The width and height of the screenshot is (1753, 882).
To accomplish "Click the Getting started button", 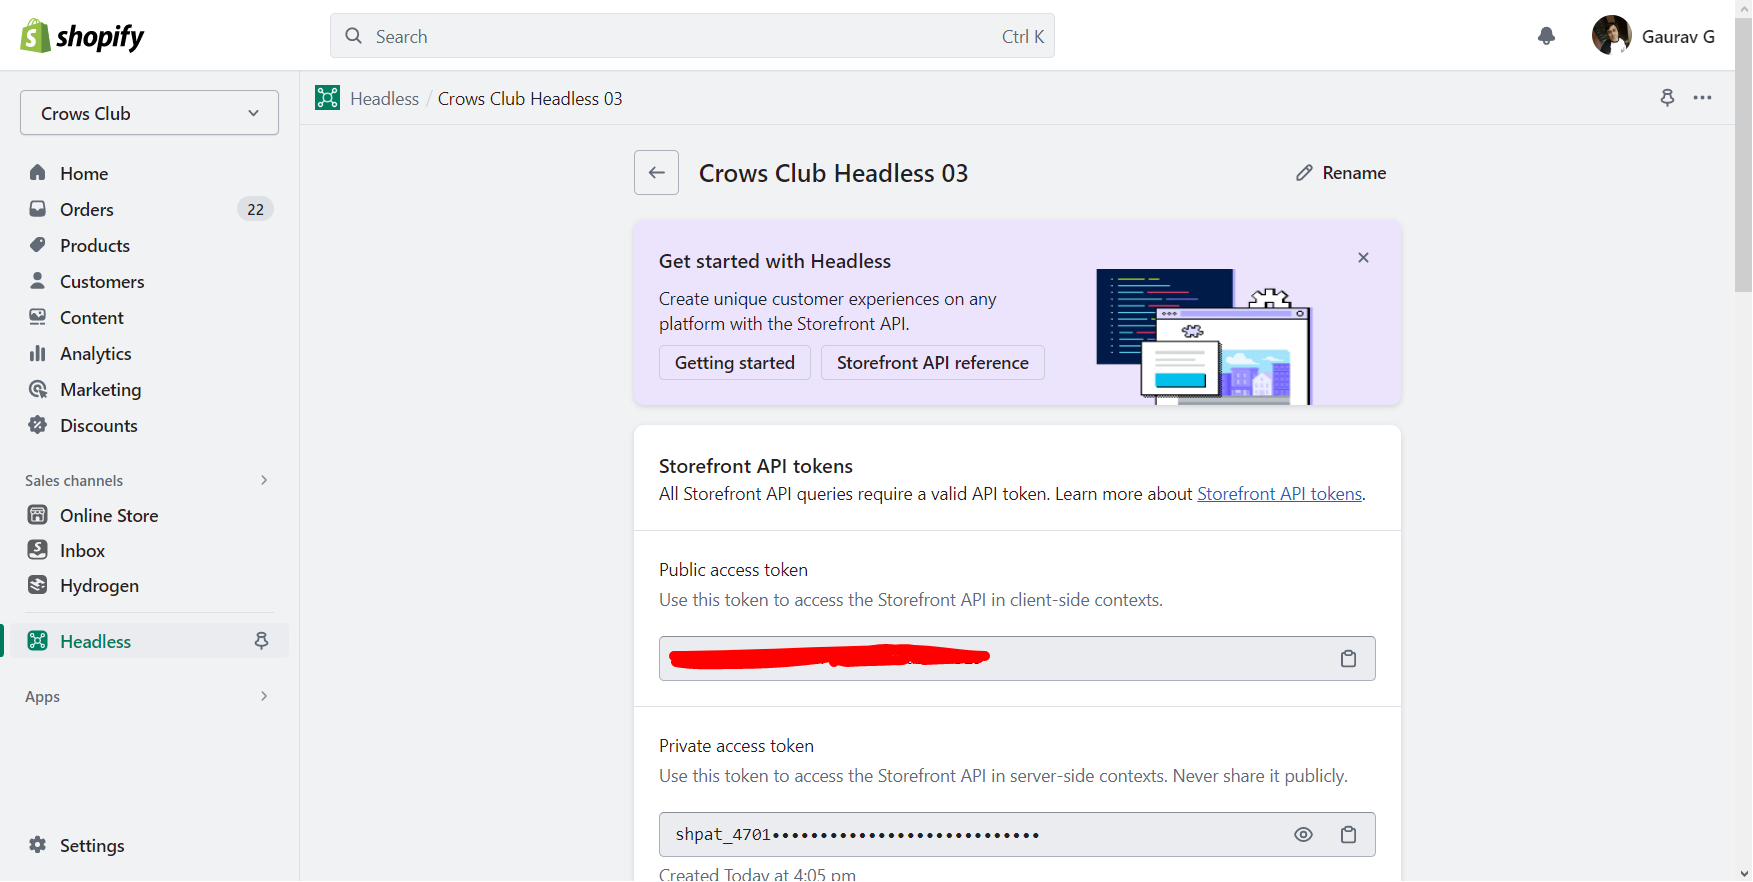I will pyautogui.click(x=735, y=363).
